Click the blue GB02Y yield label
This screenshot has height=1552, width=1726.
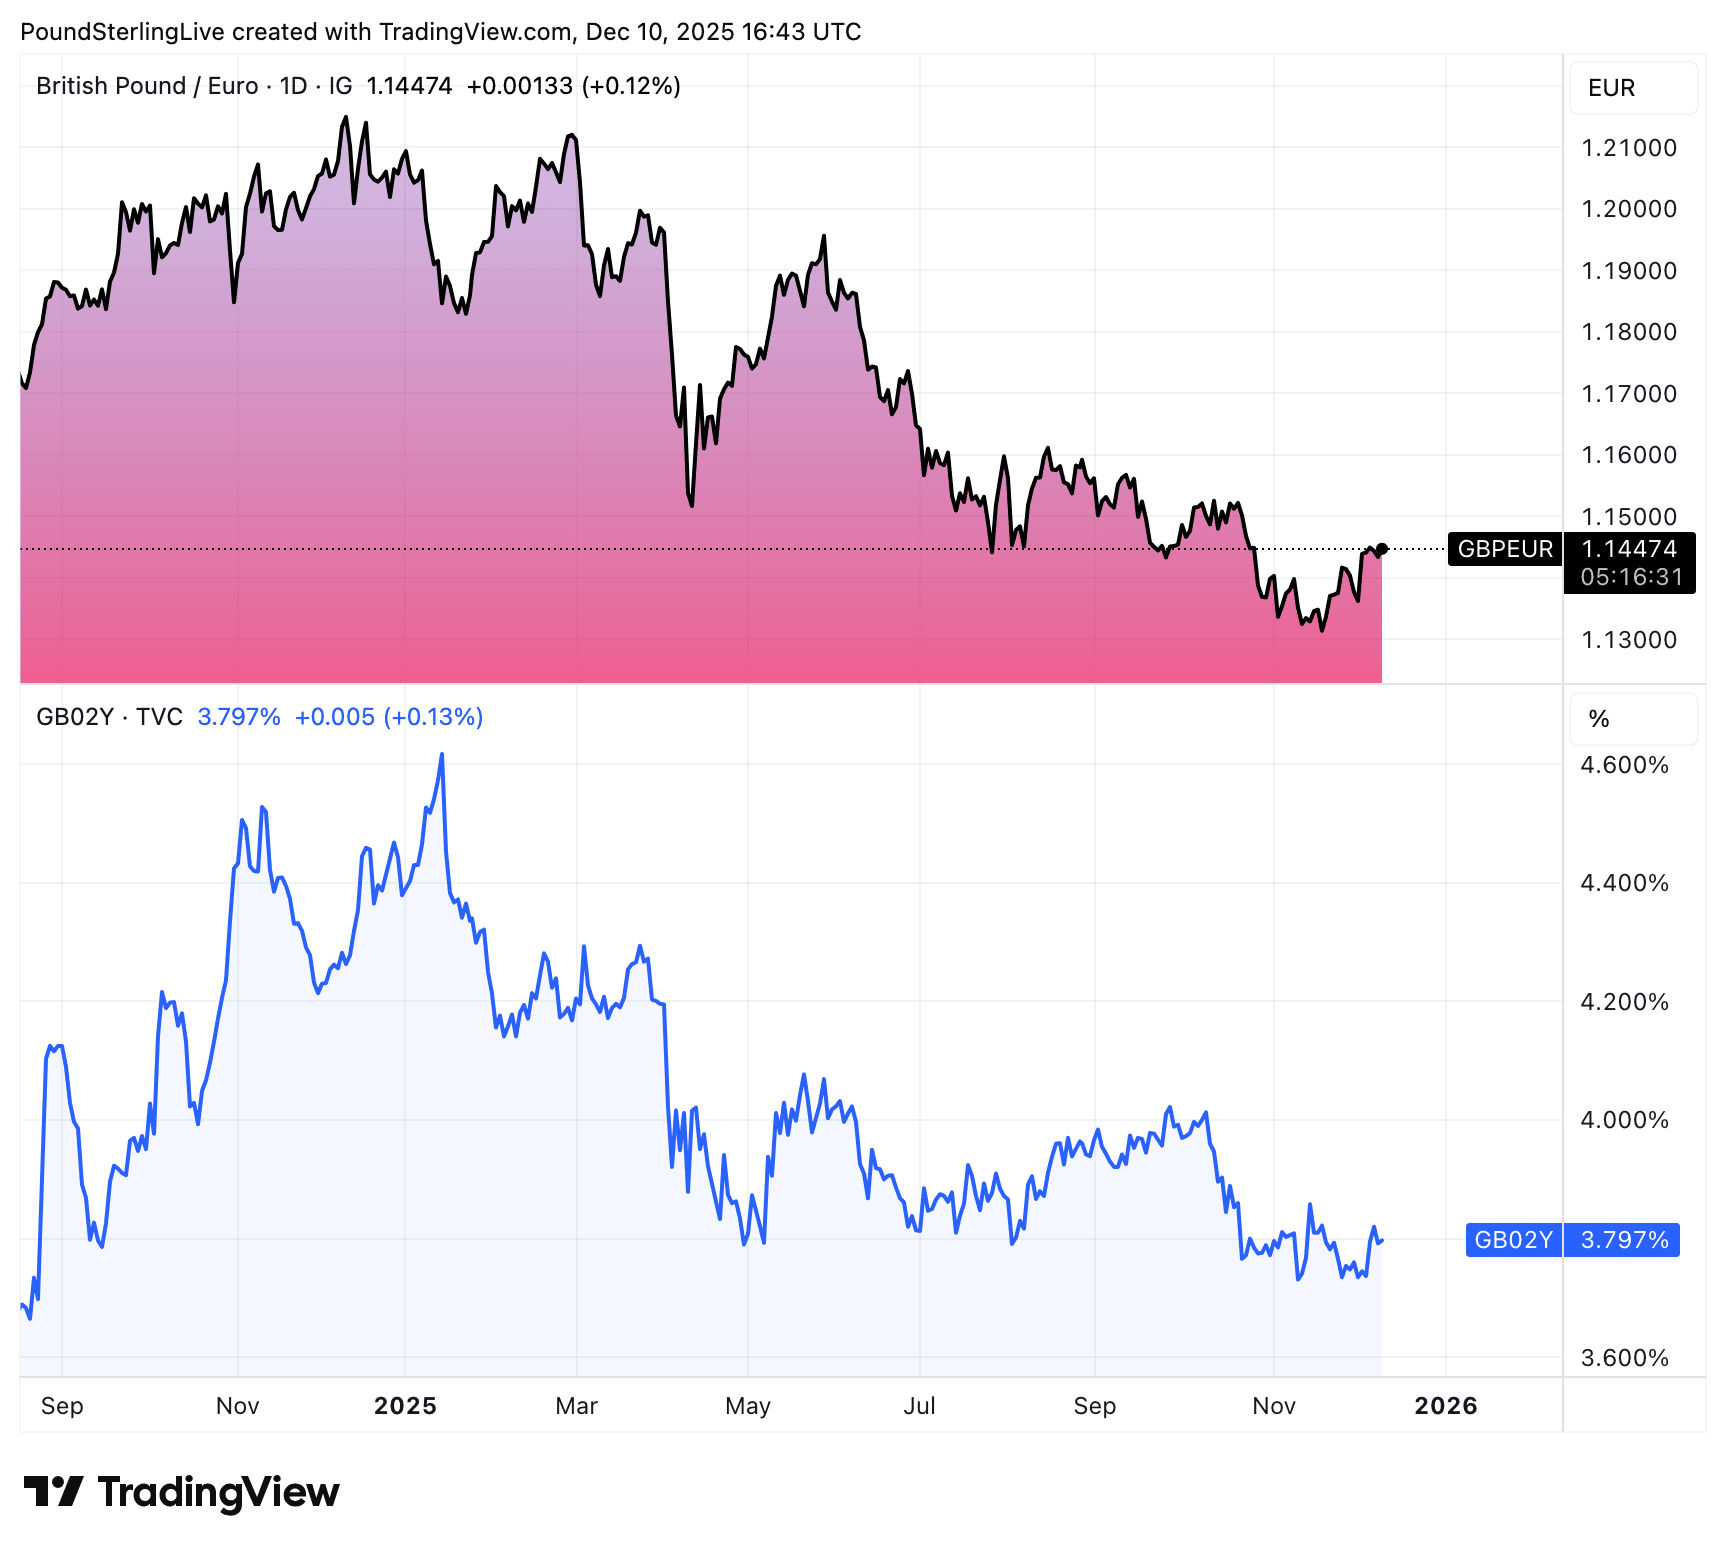[1513, 1240]
